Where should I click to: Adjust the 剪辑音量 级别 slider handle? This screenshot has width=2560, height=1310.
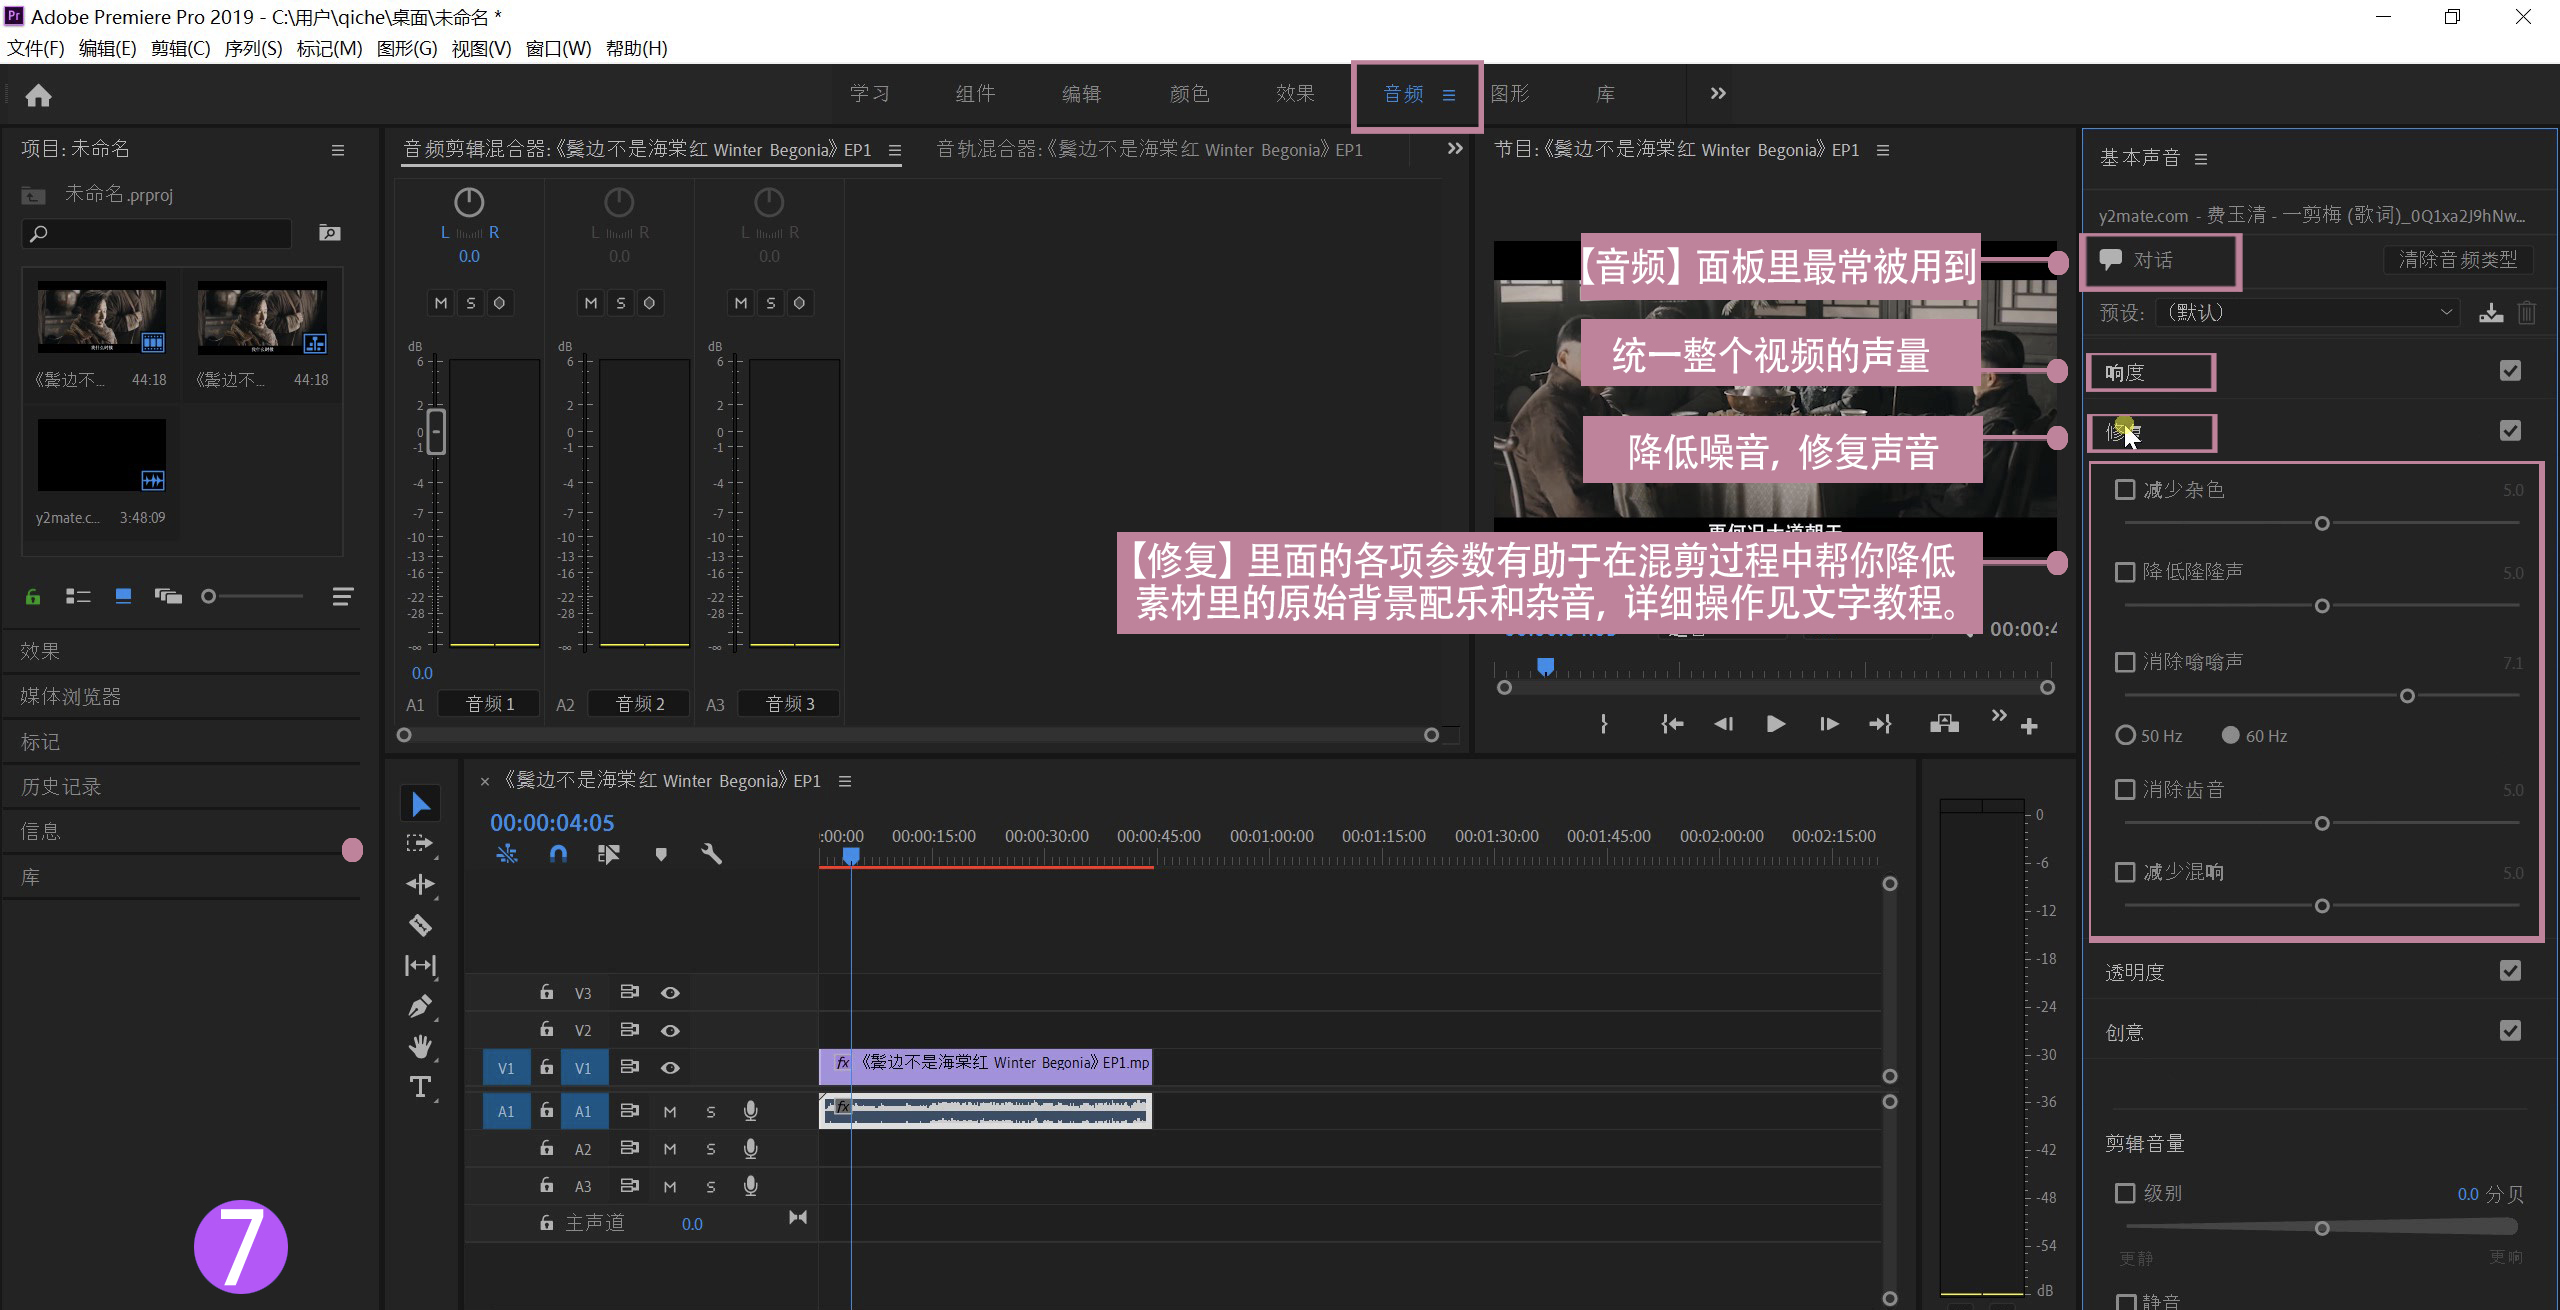click(2322, 1228)
